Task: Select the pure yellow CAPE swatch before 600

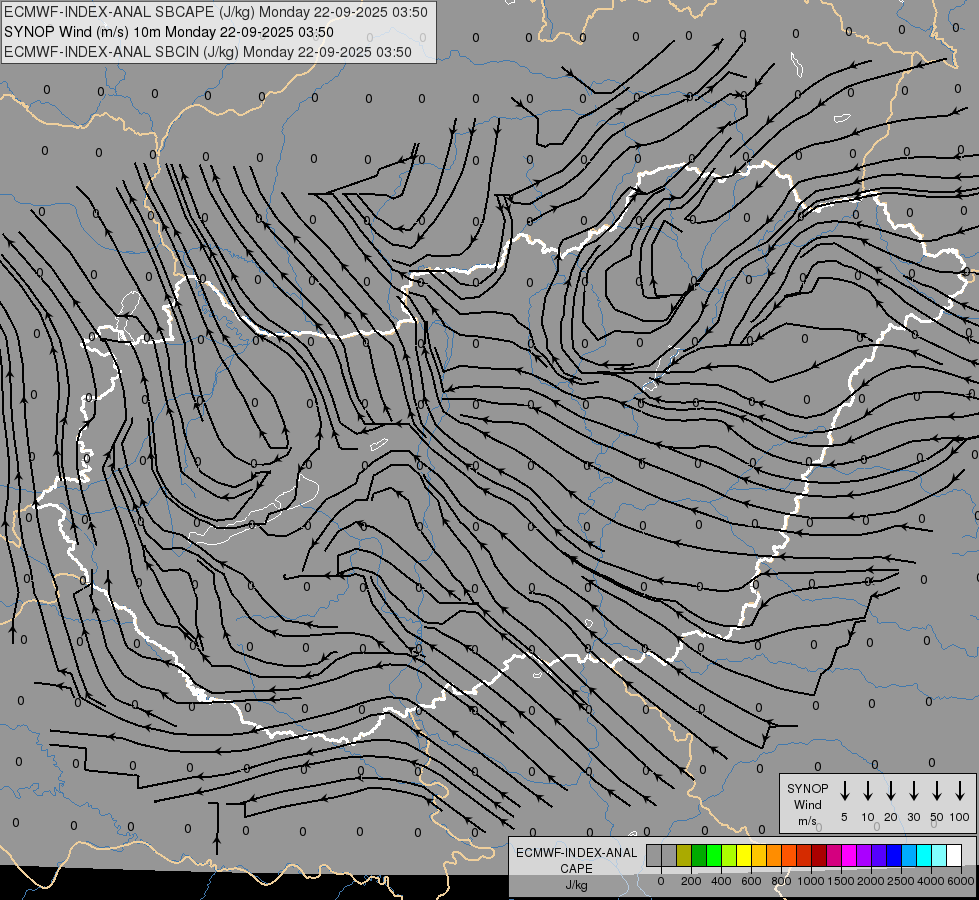Action: click(744, 855)
